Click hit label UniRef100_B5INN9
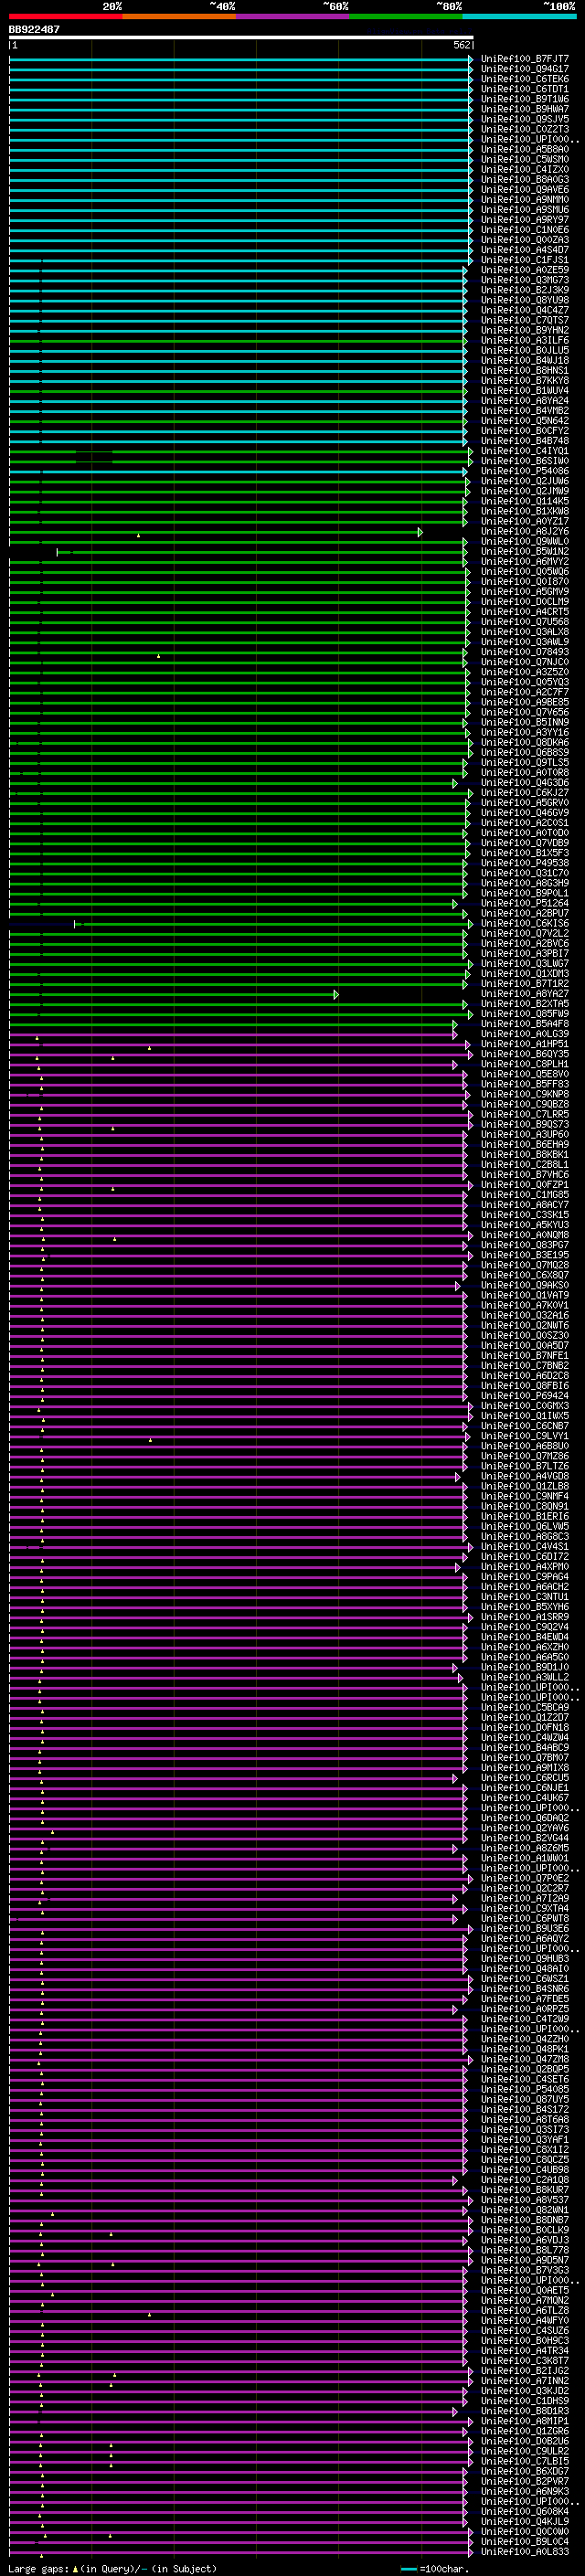This screenshot has width=585, height=2576. 525,722
